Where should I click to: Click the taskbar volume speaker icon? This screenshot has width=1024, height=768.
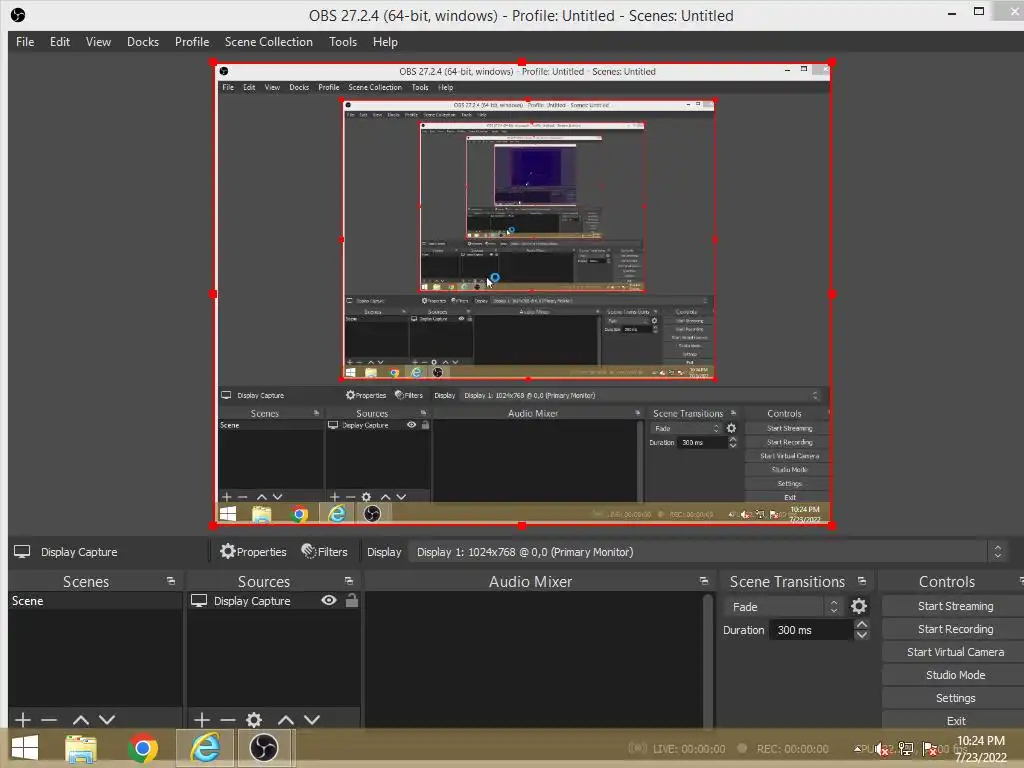point(882,749)
